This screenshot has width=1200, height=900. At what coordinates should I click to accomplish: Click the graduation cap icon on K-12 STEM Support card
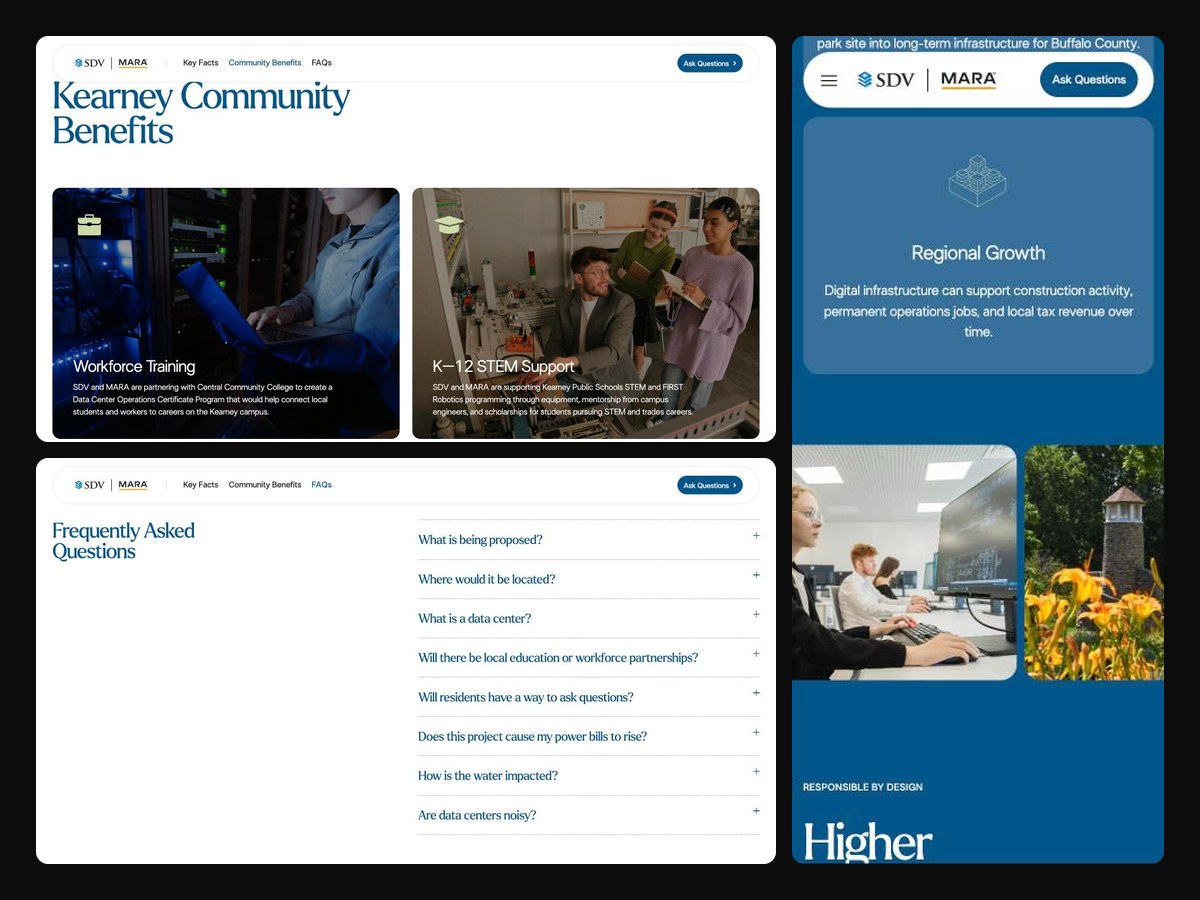pos(449,225)
